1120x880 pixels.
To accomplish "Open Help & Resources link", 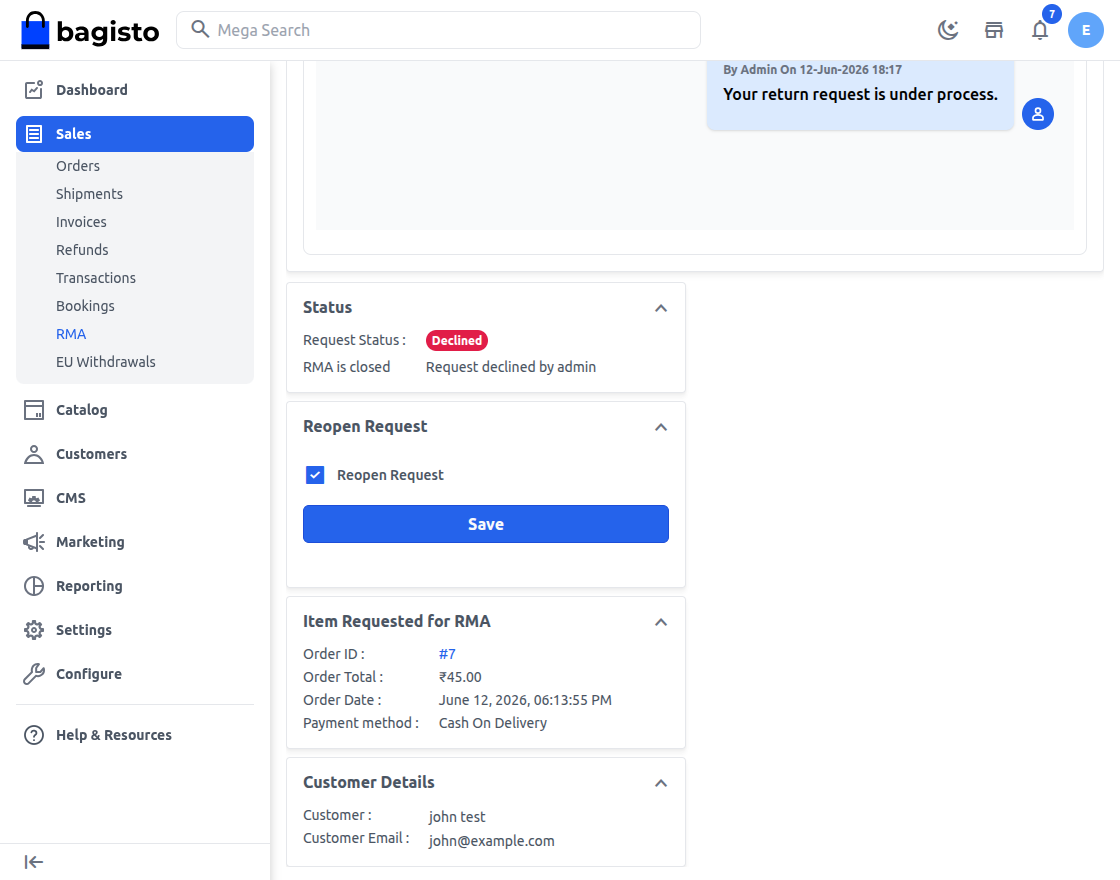I will click(x=114, y=735).
